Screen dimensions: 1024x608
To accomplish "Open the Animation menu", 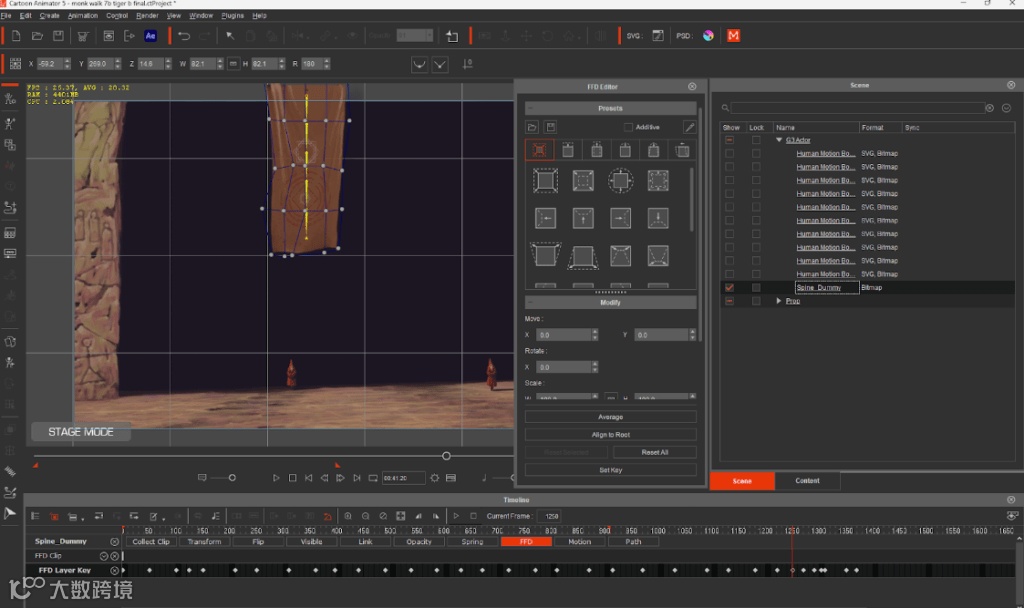I will tap(83, 16).
